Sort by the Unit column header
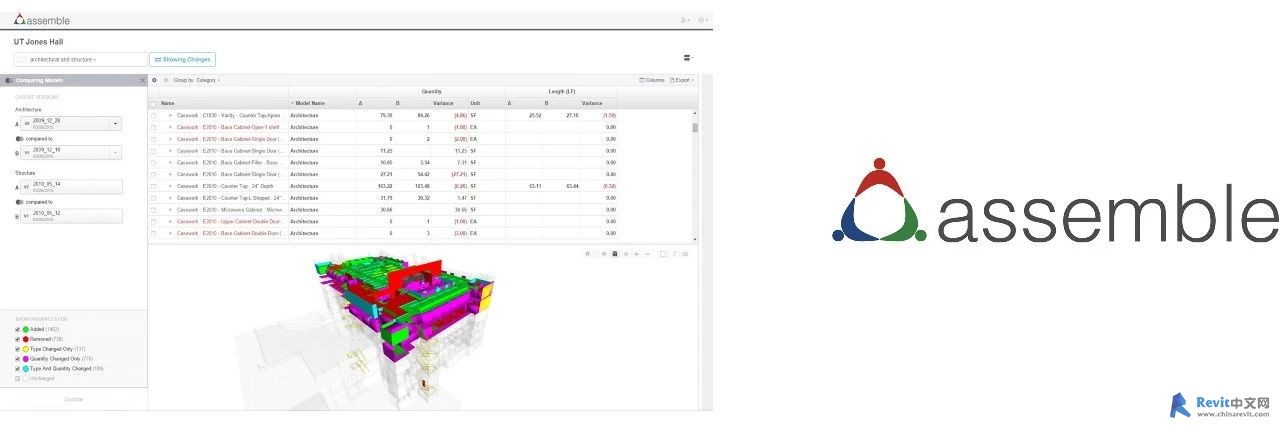Image resolution: width=1280 pixels, height=426 pixels. 476,103
